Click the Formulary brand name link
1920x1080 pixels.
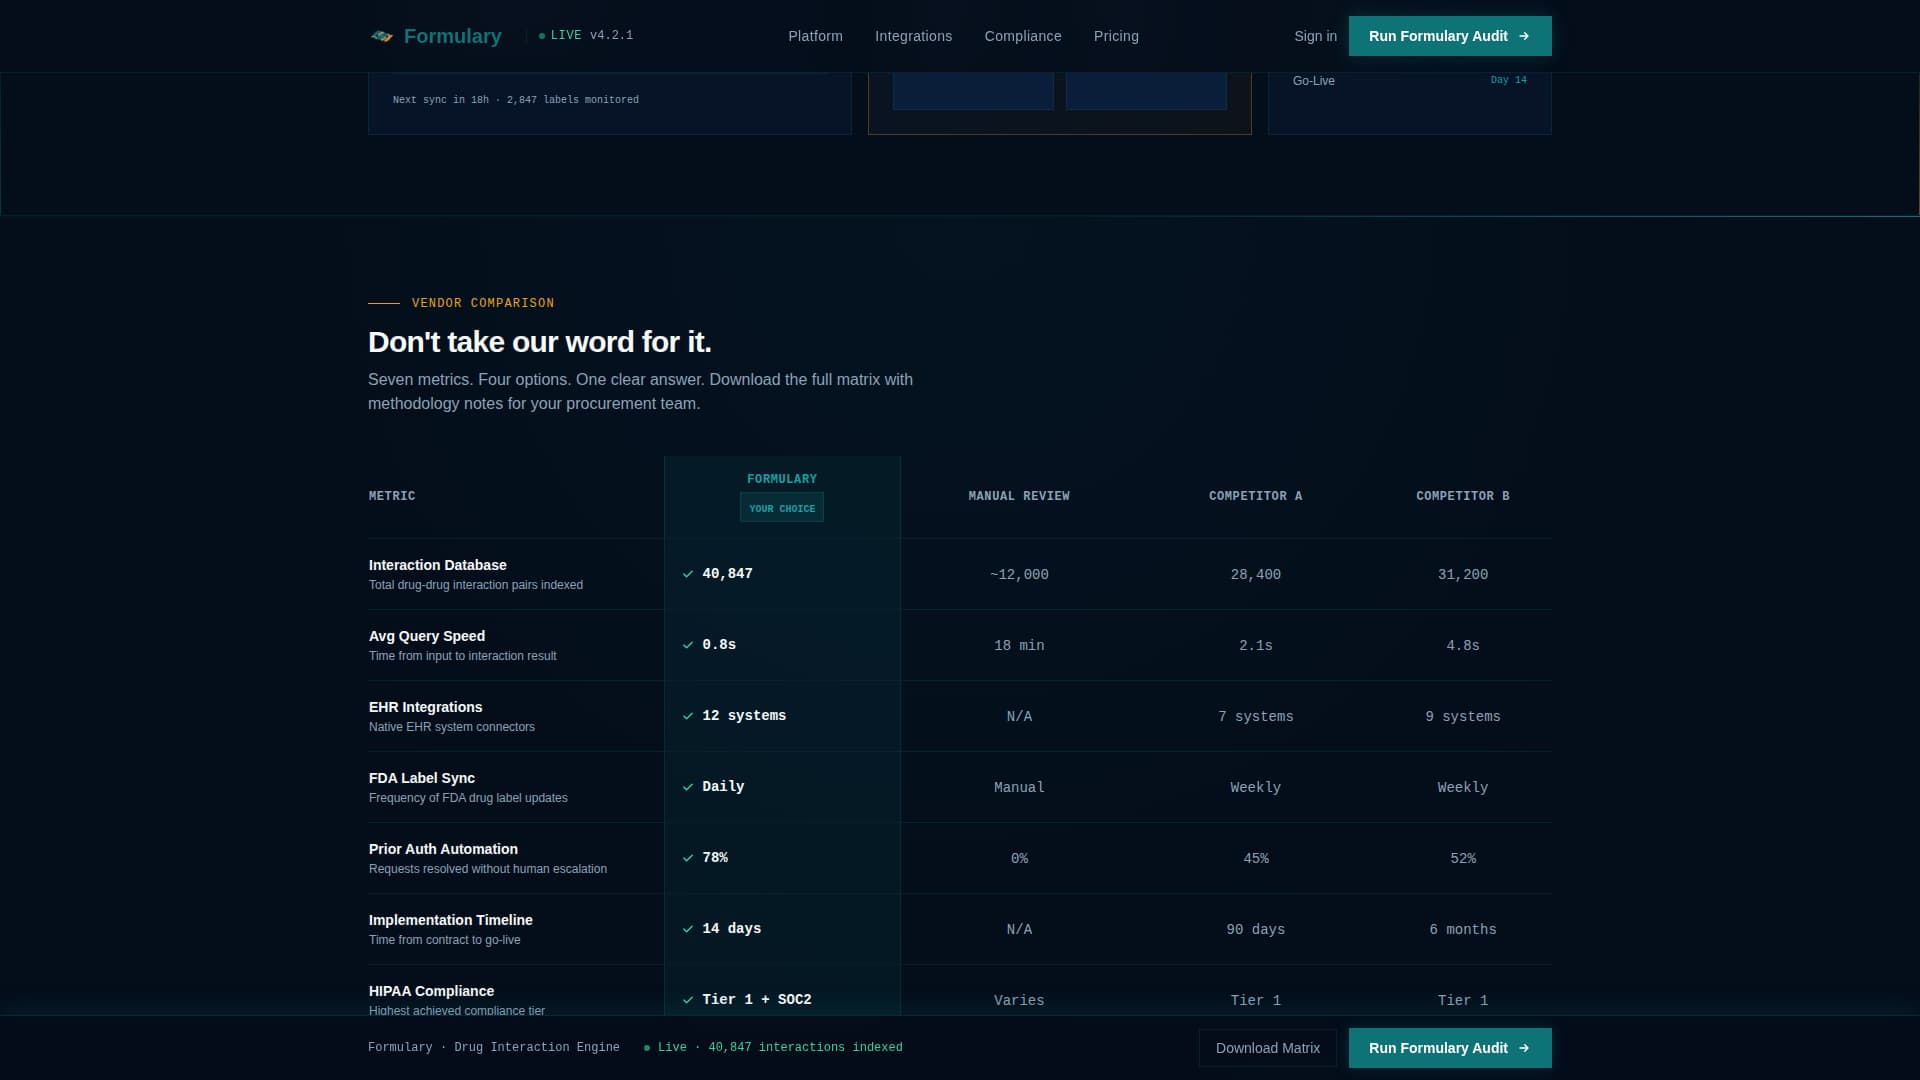pos(452,36)
